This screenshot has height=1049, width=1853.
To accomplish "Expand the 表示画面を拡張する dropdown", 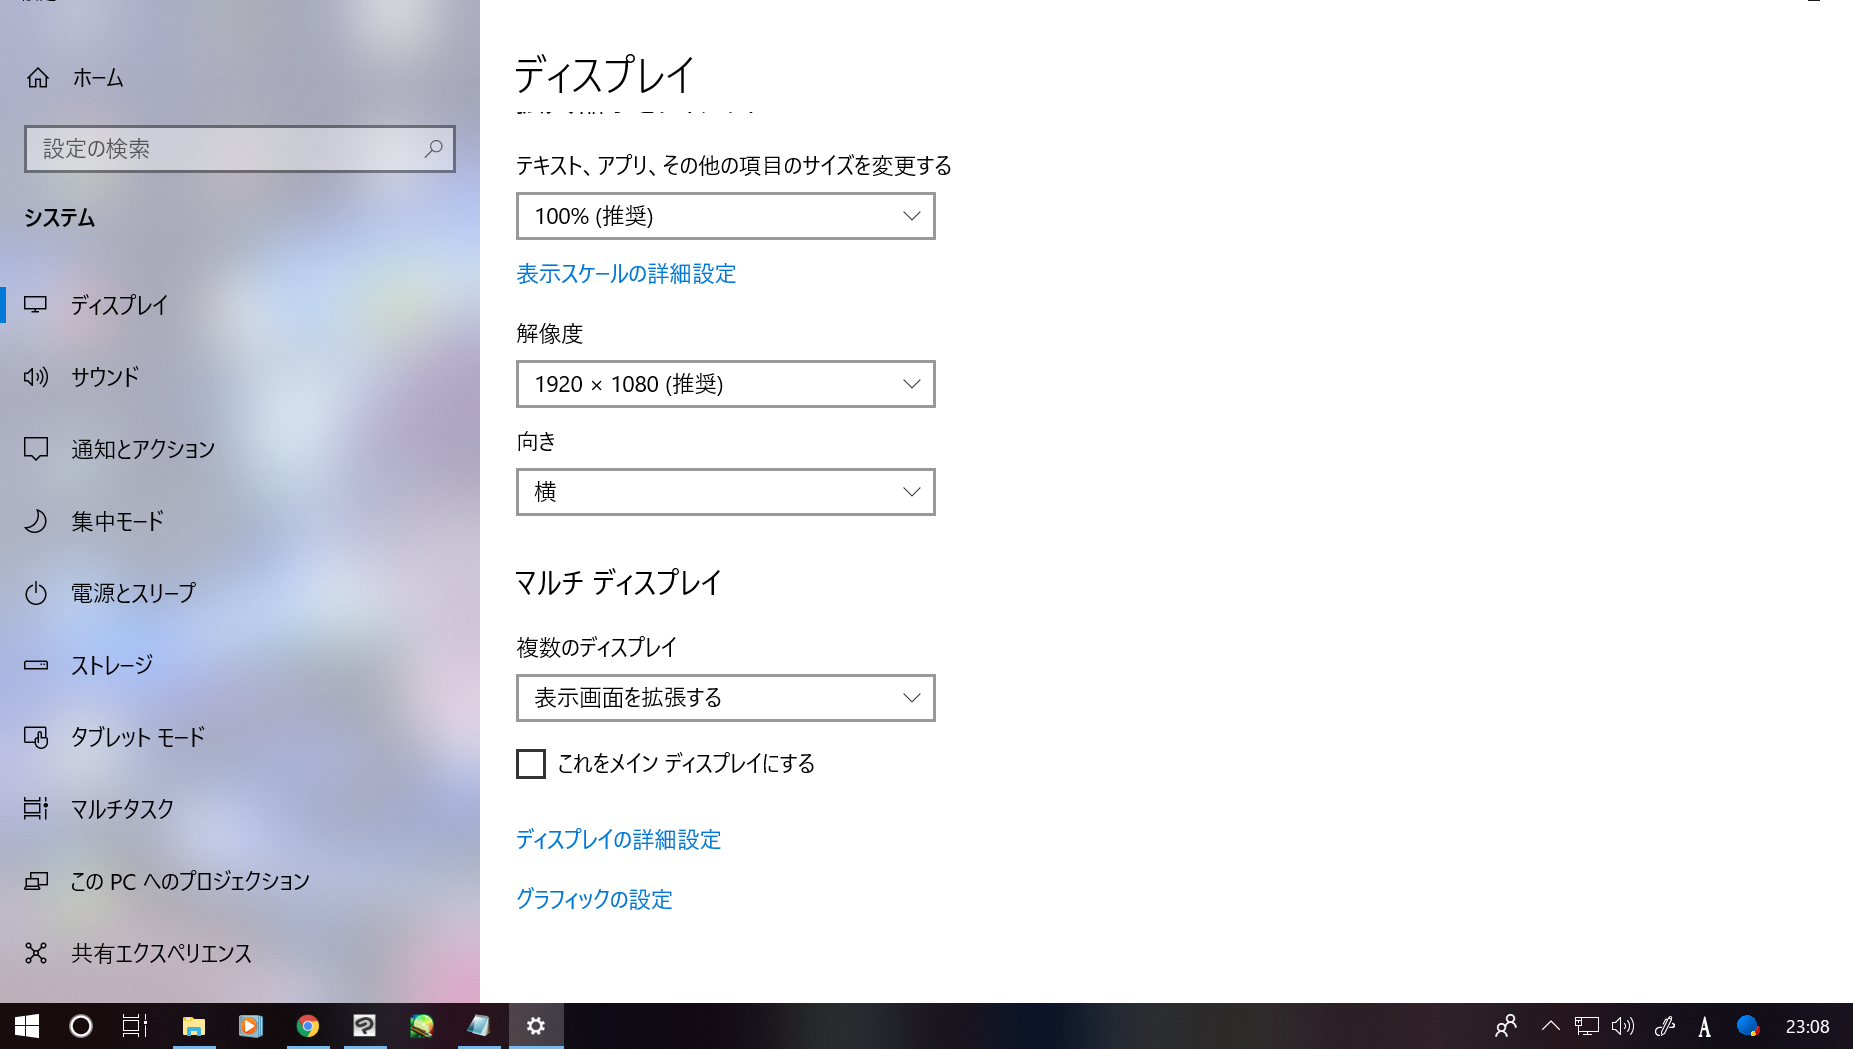I will (726, 698).
